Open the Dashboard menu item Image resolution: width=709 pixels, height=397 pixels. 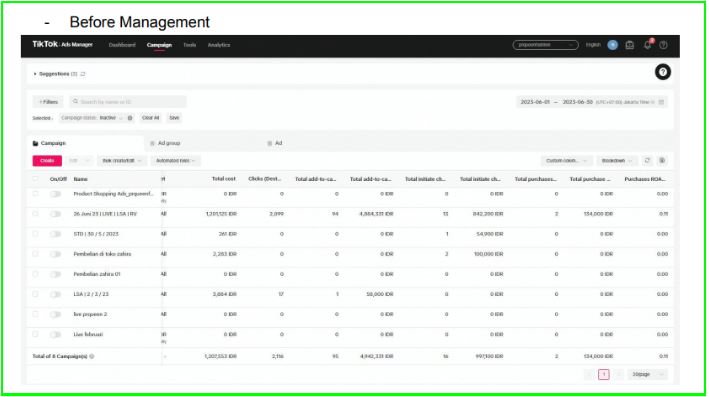(x=122, y=45)
